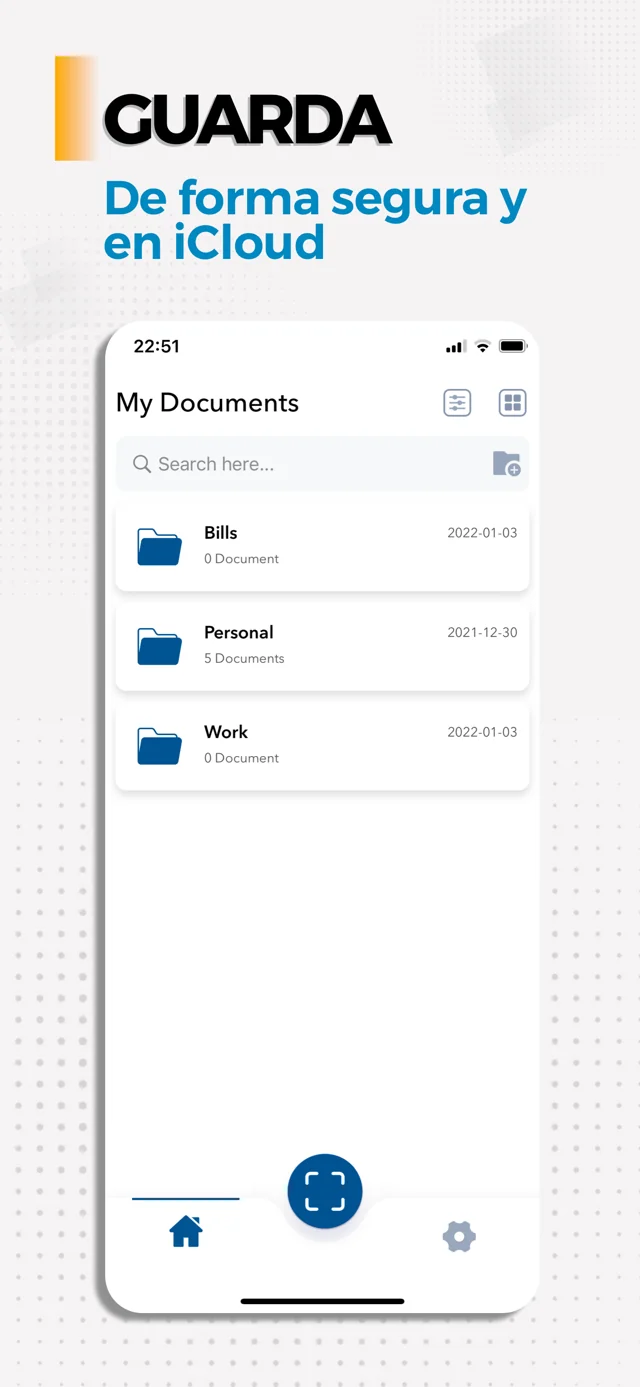Tap the cellular signal bars

pos(456,347)
